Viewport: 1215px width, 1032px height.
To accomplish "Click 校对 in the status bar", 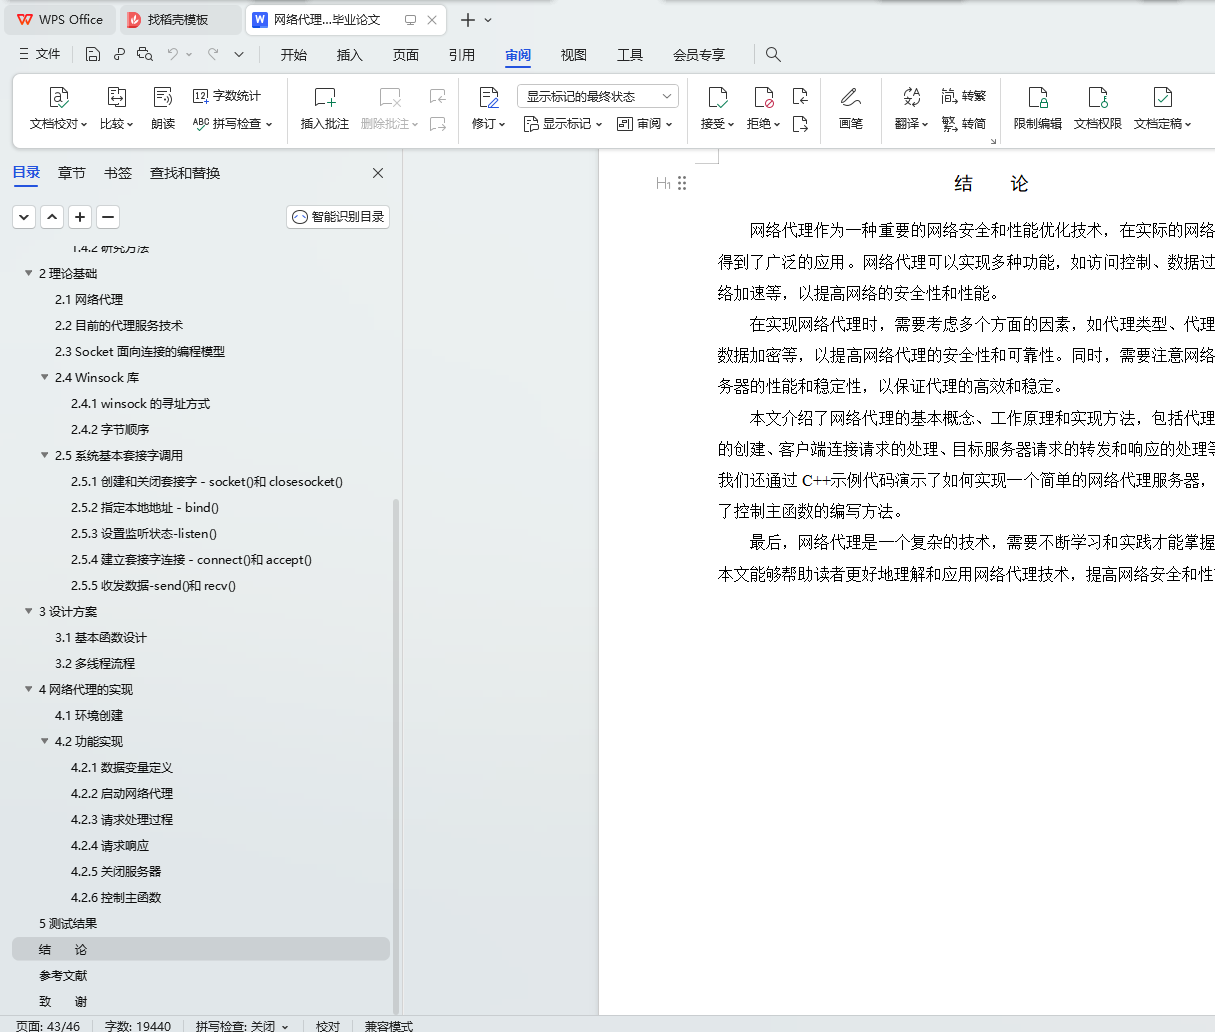I will pyautogui.click(x=328, y=1025).
